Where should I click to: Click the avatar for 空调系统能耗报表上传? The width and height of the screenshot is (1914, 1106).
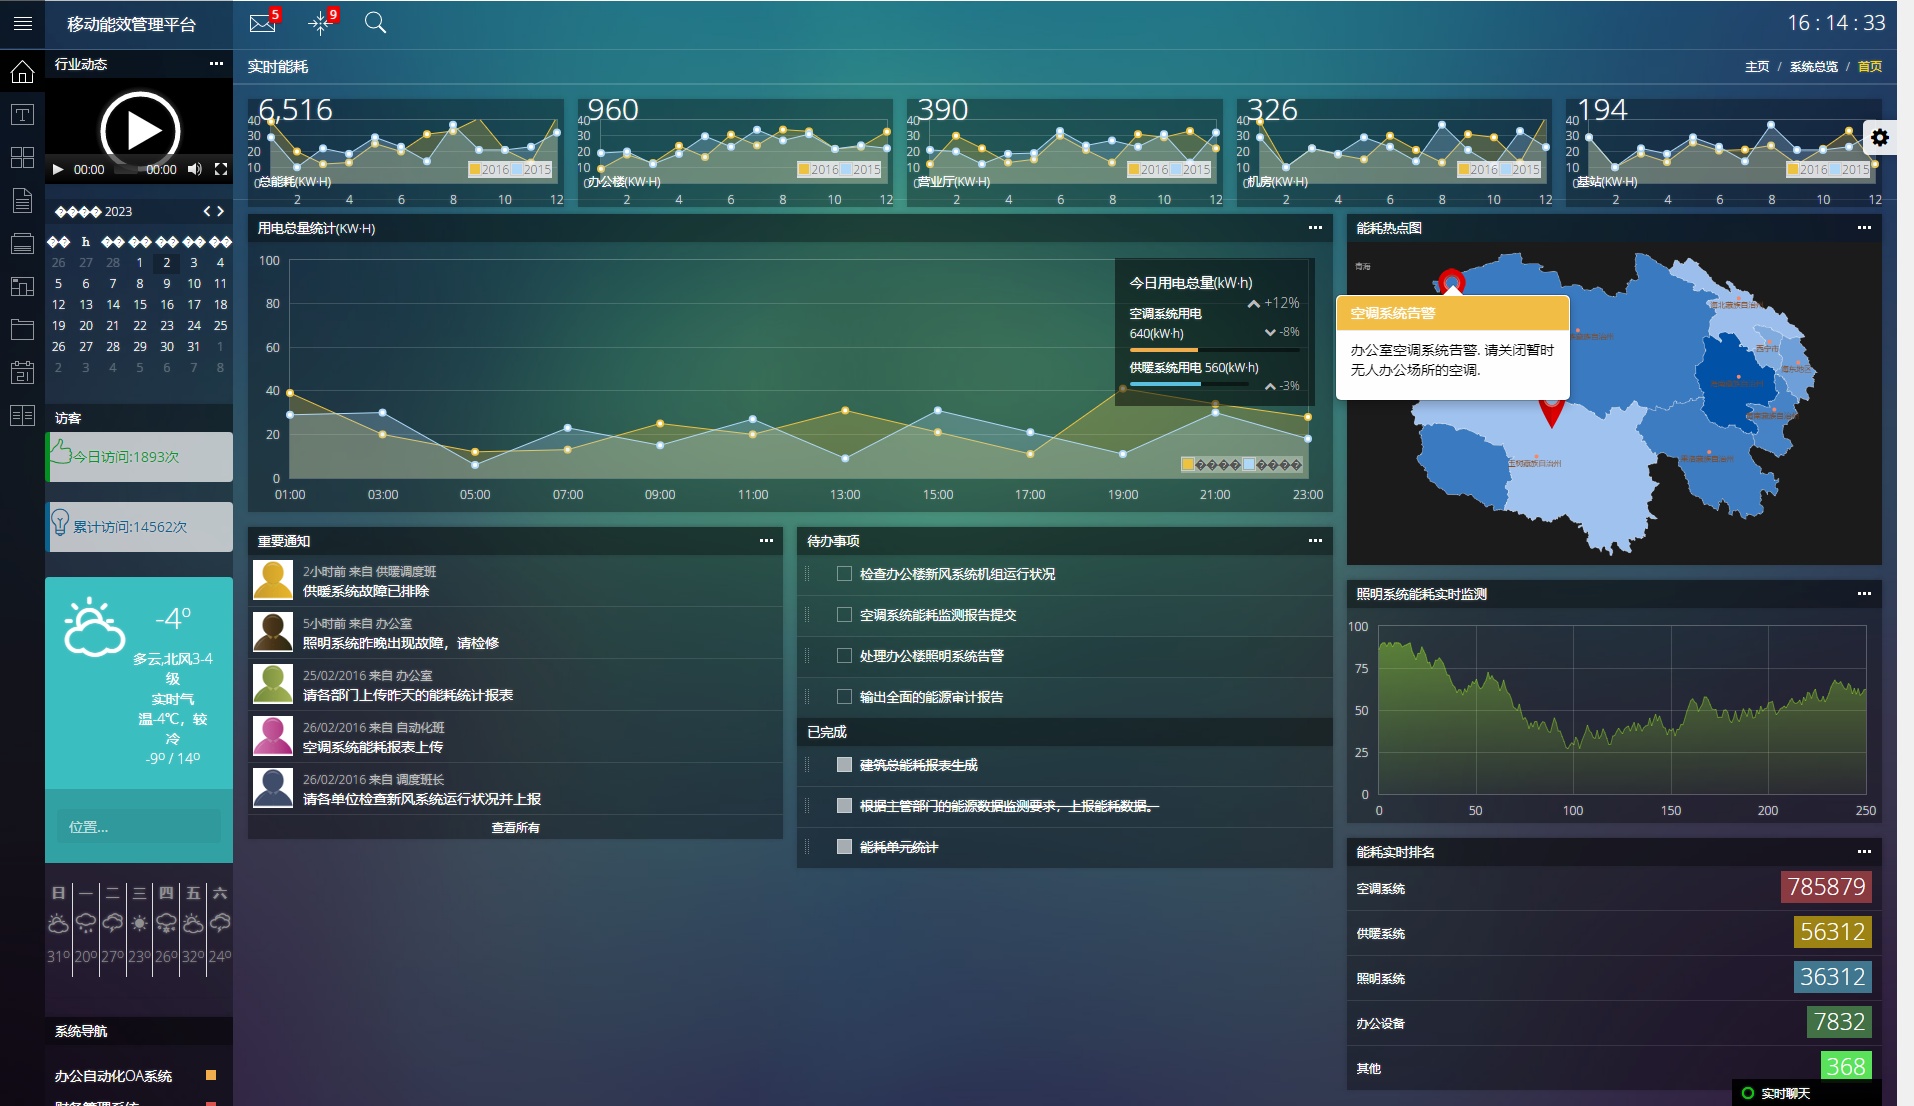click(273, 736)
